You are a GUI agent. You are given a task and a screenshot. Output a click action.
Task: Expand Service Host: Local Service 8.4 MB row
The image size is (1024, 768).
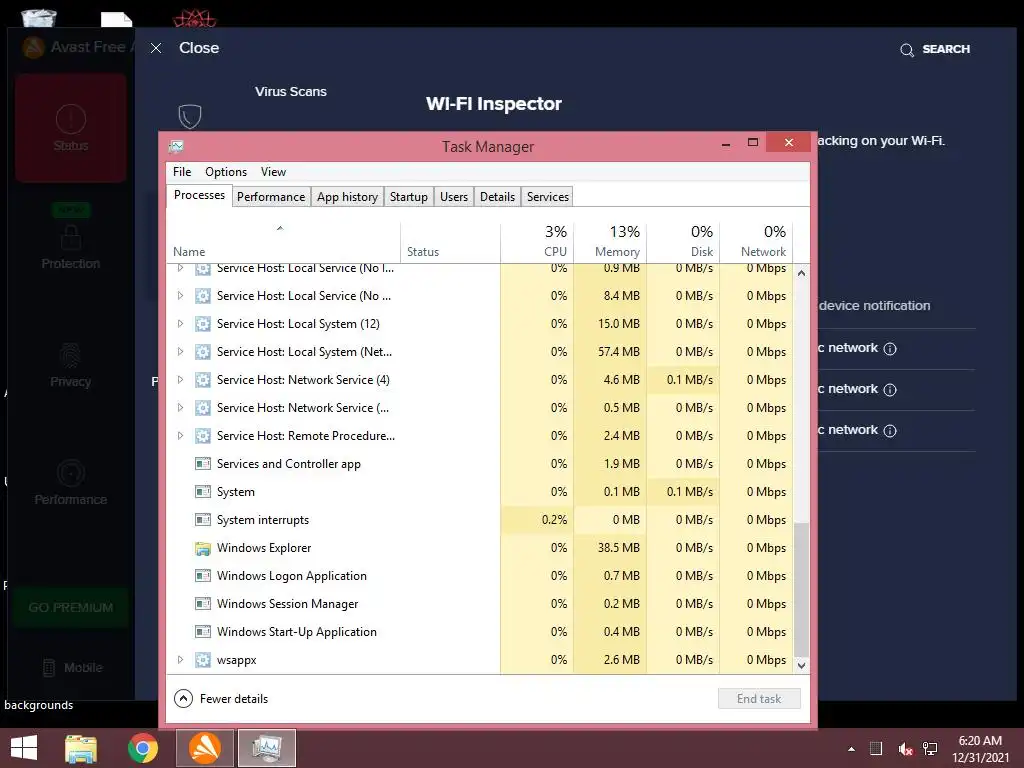[x=180, y=296]
